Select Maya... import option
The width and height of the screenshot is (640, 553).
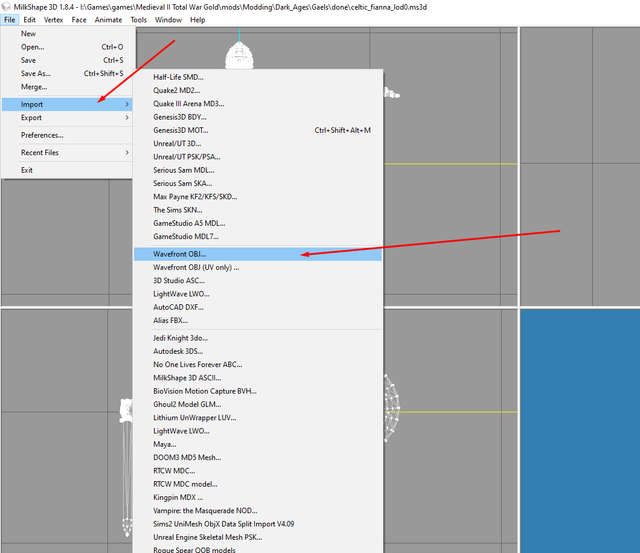258,444
